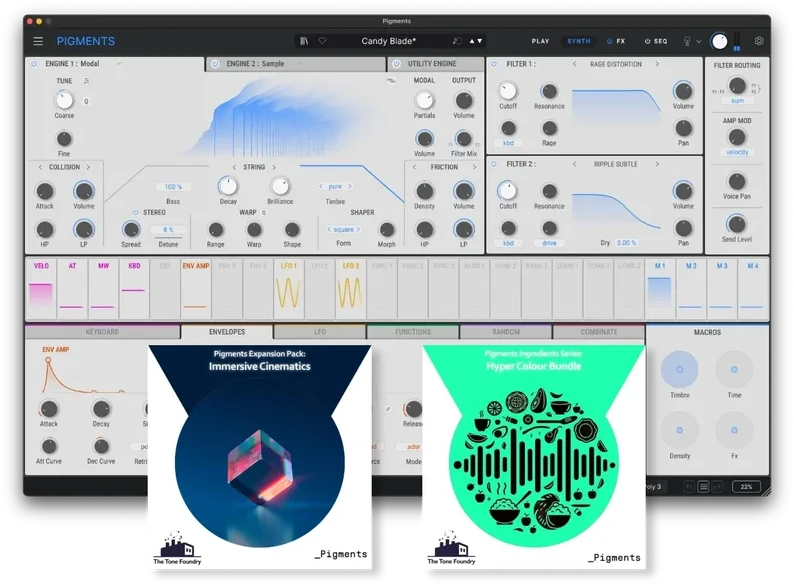Toggle Engine 2 Sample power button
The image size is (794, 587).
[x=215, y=64]
